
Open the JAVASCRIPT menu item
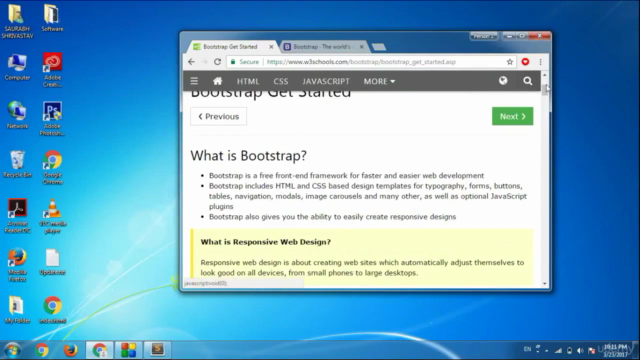pyautogui.click(x=326, y=81)
